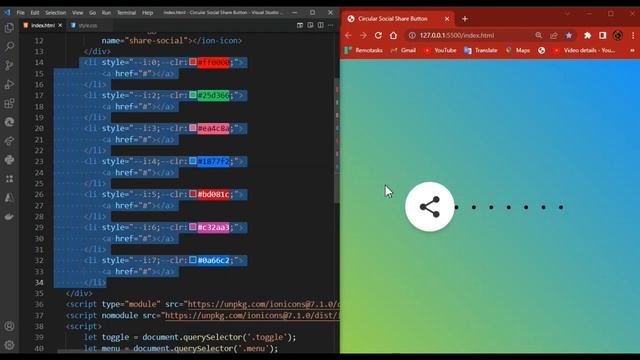Screen dimensions: 640x360
Task: Open the Remotasks bookmark
Action: (x=364, y=50)
